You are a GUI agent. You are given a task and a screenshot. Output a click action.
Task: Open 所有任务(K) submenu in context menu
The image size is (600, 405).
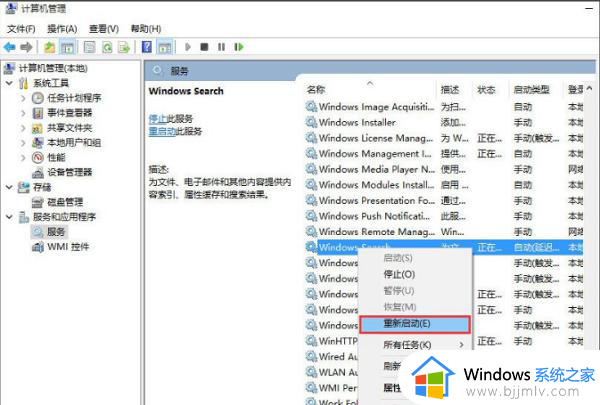[x=415, y=345]
